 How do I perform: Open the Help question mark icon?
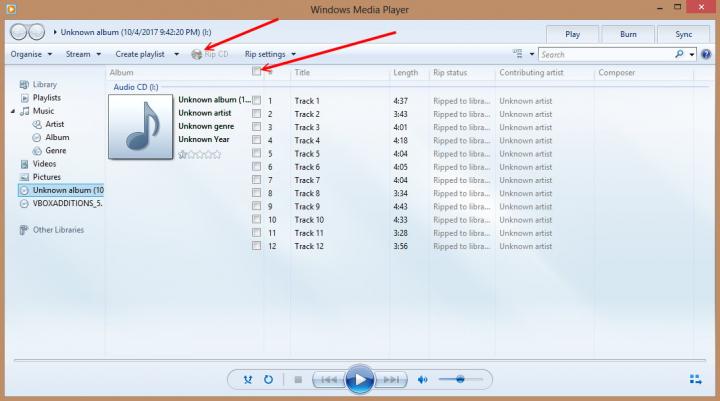tap(706, 54)
